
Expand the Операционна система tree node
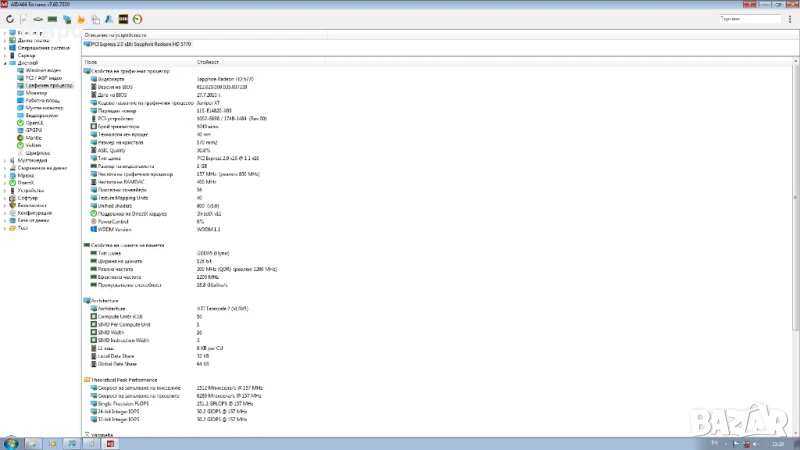(5, 48)
